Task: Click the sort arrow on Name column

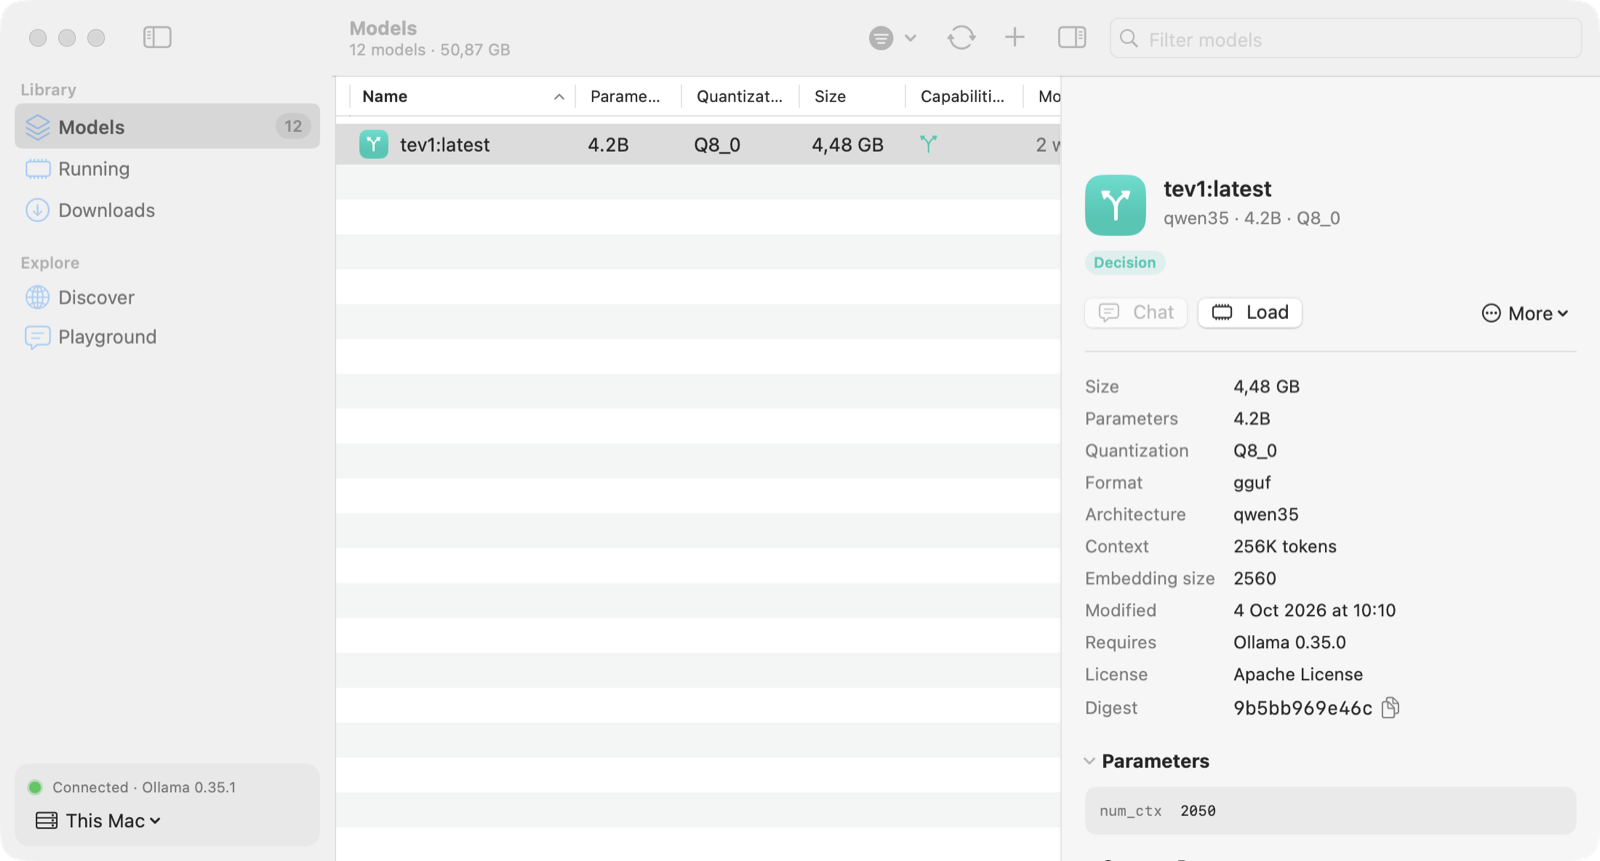Action: coord(559,97)
